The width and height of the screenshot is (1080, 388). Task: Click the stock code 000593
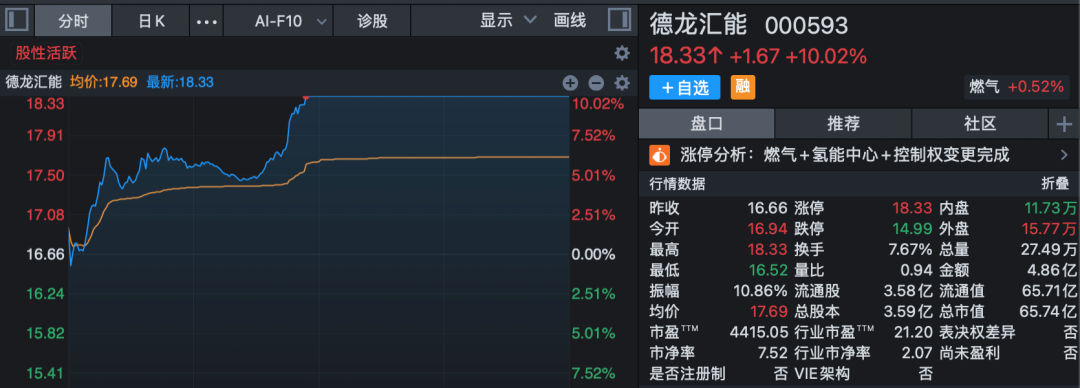click(807, 25)
